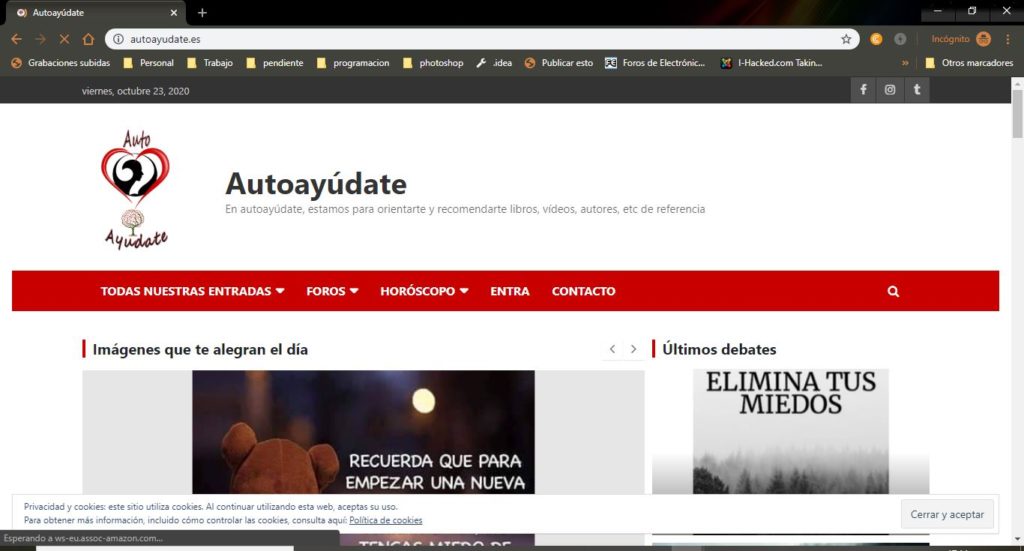Viewport: 1024px width, 551px height.
Task: Click the Autoayúdate site title
Action: pyautogui.click(x=316, y=184)
